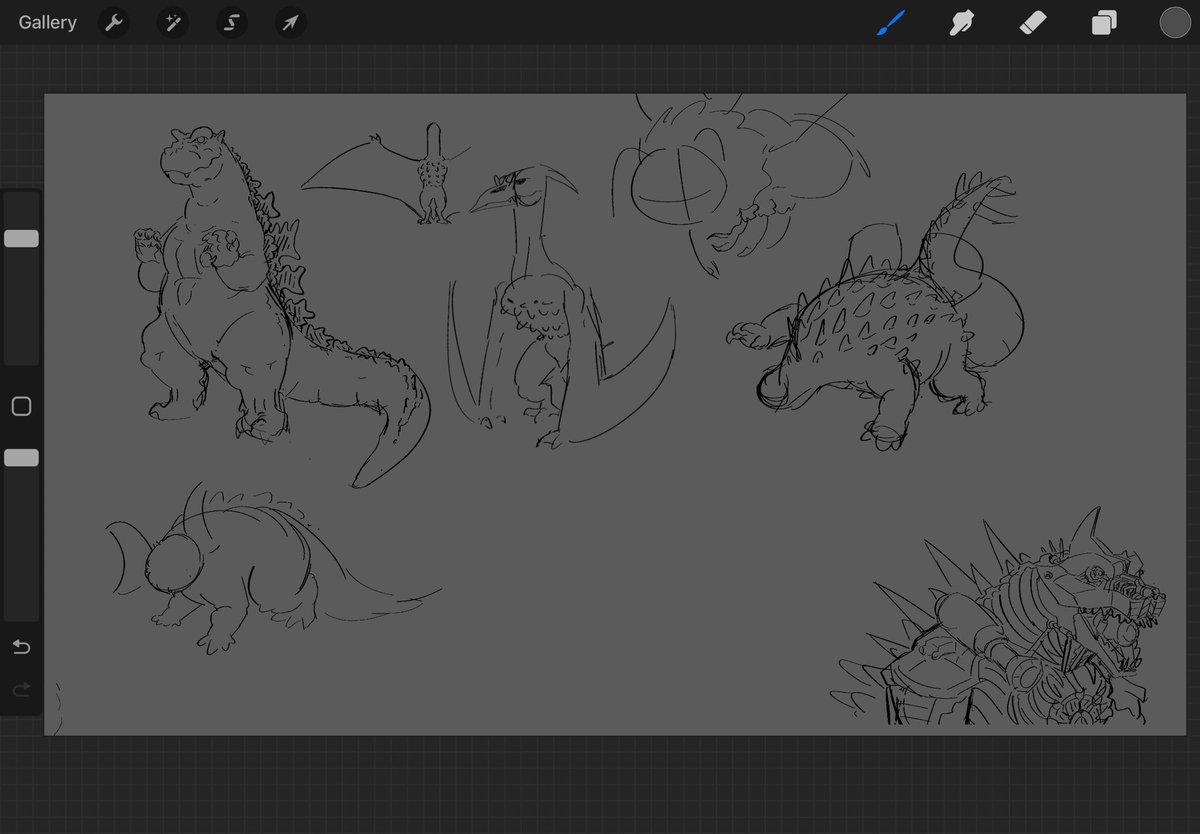Select the Eraser tool
Image resolution: width=1200 pixels, height=834 pixels.
(1033, 22)
